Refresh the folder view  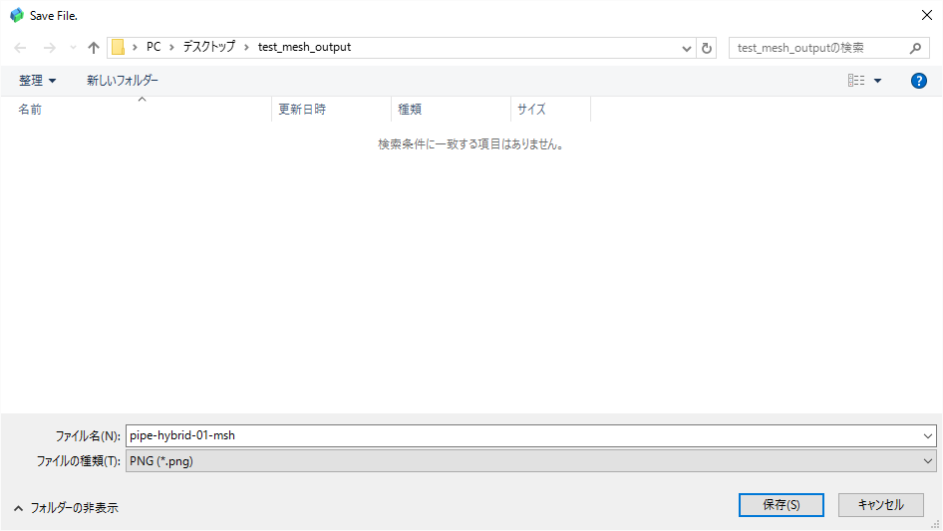tap(707, 48)
